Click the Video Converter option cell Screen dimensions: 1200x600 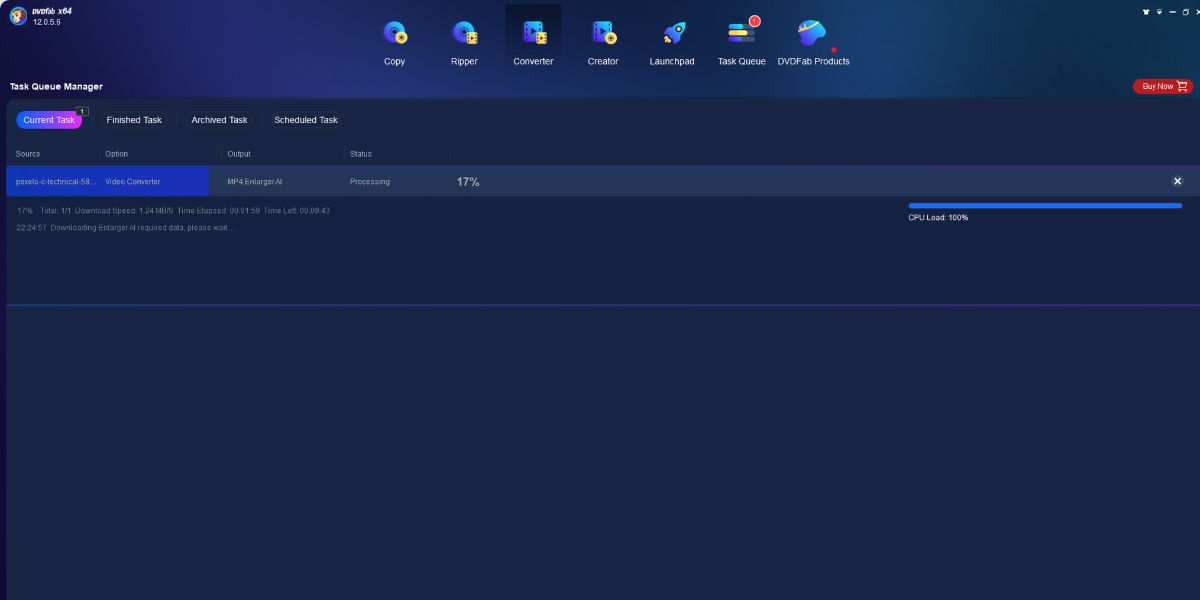pyautogui.click(x=133, y=182)
